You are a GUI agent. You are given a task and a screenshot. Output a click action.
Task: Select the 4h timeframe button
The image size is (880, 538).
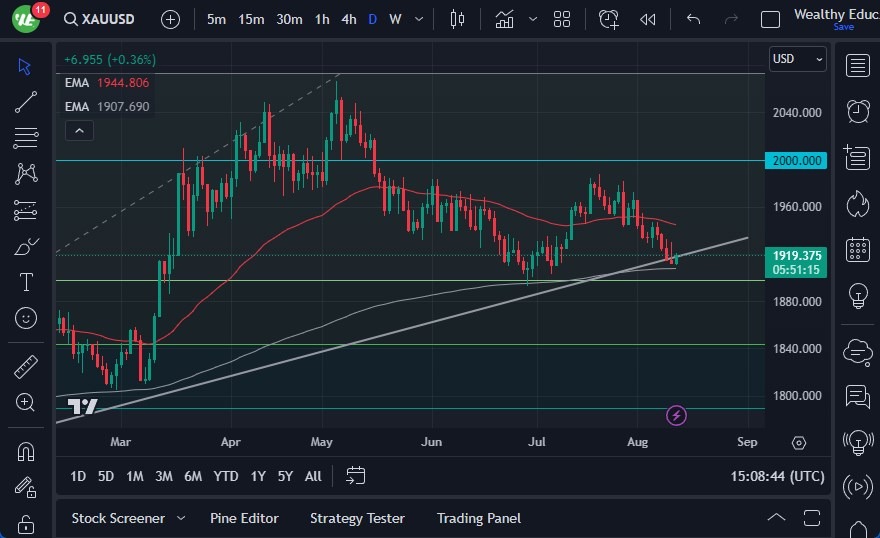click(348, 19)
